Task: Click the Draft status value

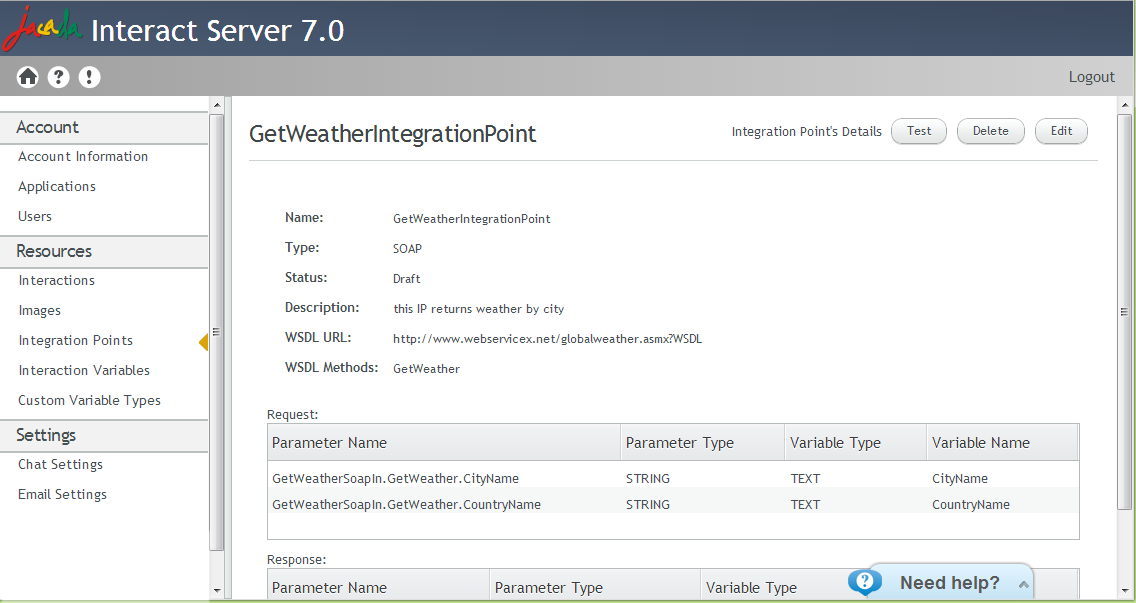Action: point(406,278)
